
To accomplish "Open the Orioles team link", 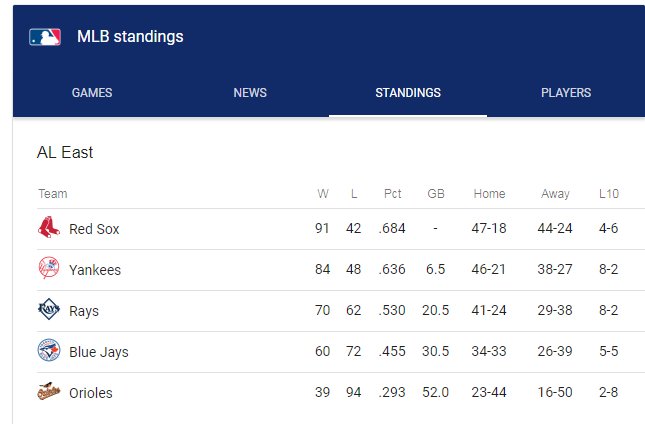I will (91, 394).
